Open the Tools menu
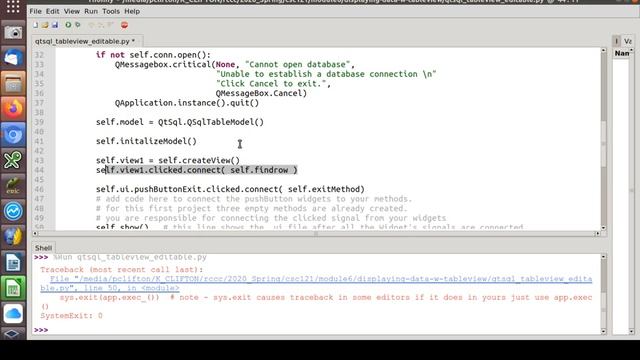This screenshot has width=640, height=360. [x=111, y=11]
